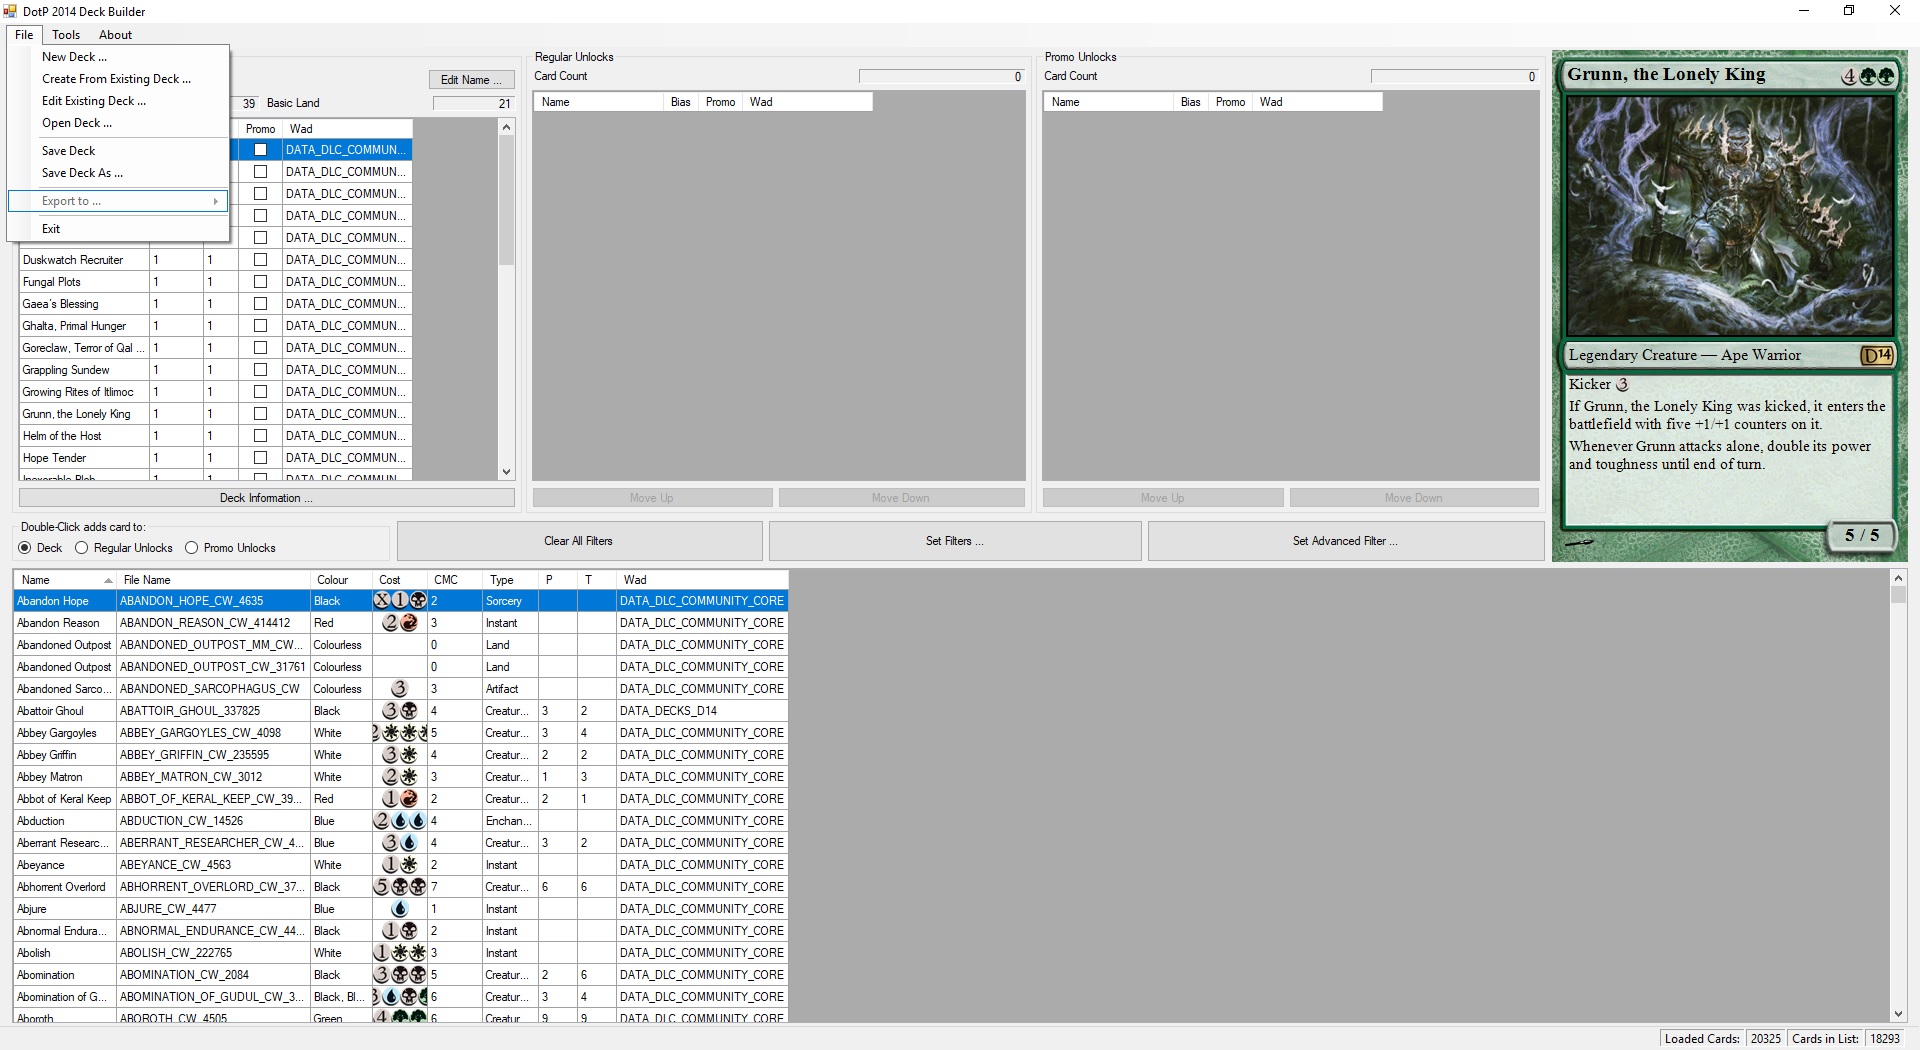Click mana cost icons of Abduction

[x=400, y=821]
